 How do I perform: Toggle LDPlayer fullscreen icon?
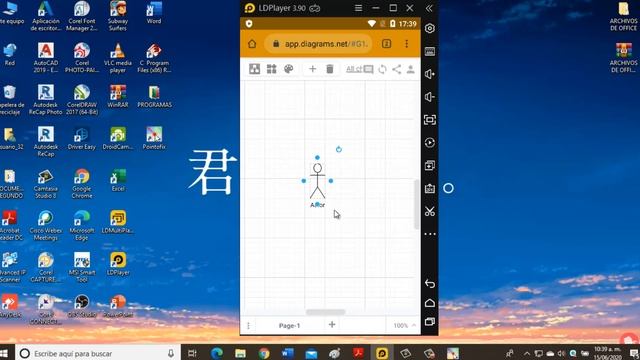(x=430, y=120)
